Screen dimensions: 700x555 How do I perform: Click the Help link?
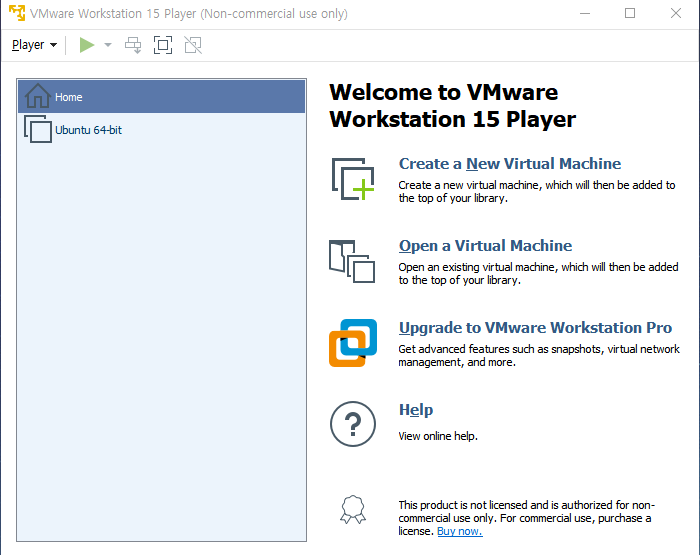click(x=416, y=410)
